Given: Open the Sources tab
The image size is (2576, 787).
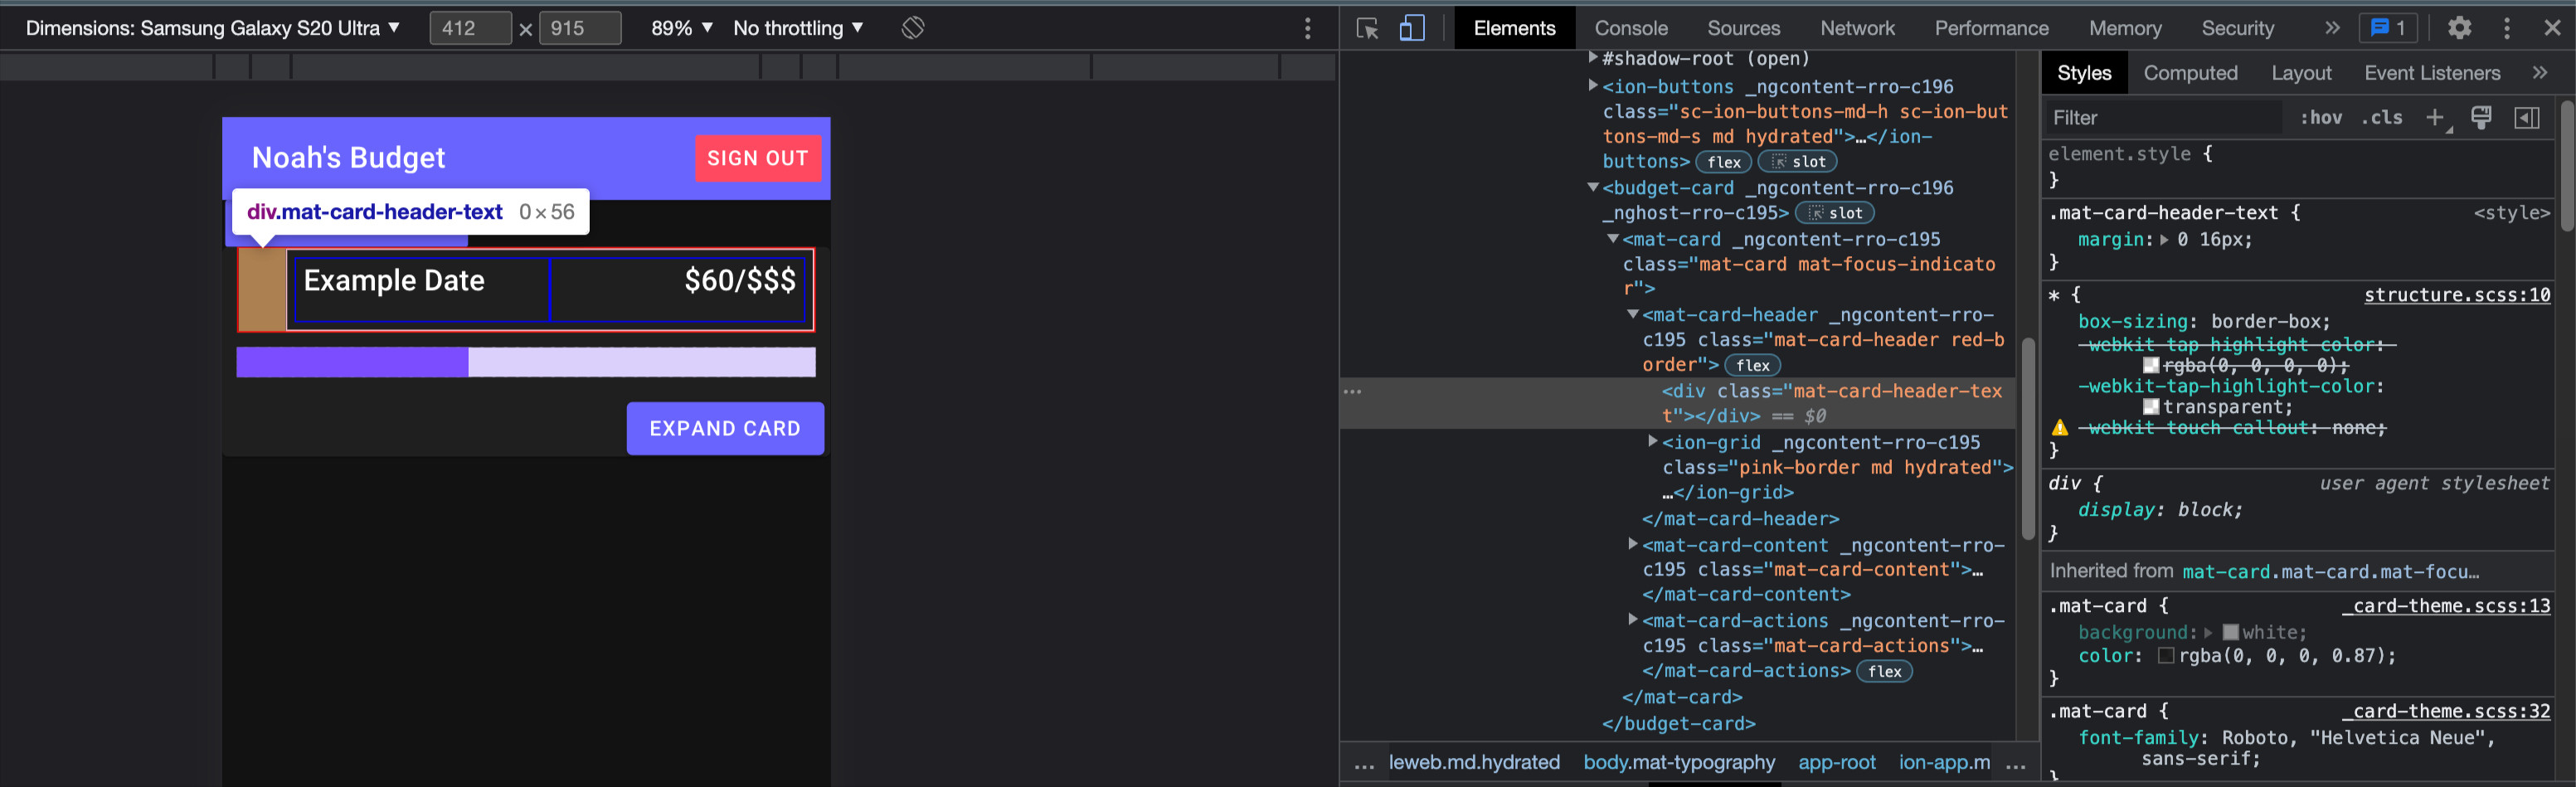Looking at the screenshot, I should click(1743, 28).
